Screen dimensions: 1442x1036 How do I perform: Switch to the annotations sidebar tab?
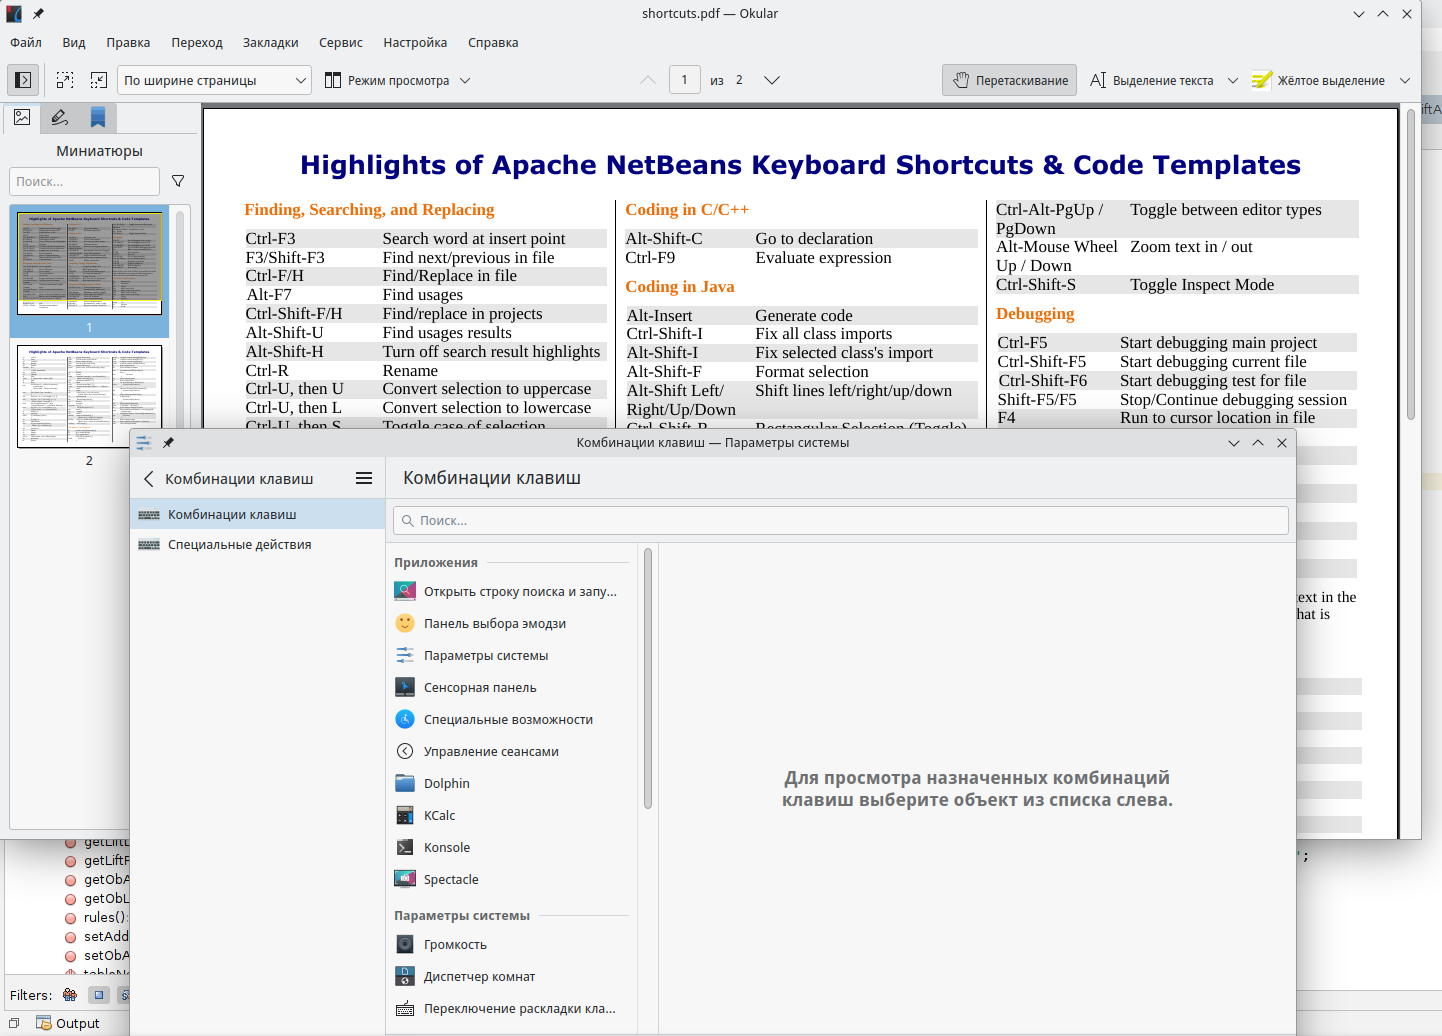[x=60, y=118]
